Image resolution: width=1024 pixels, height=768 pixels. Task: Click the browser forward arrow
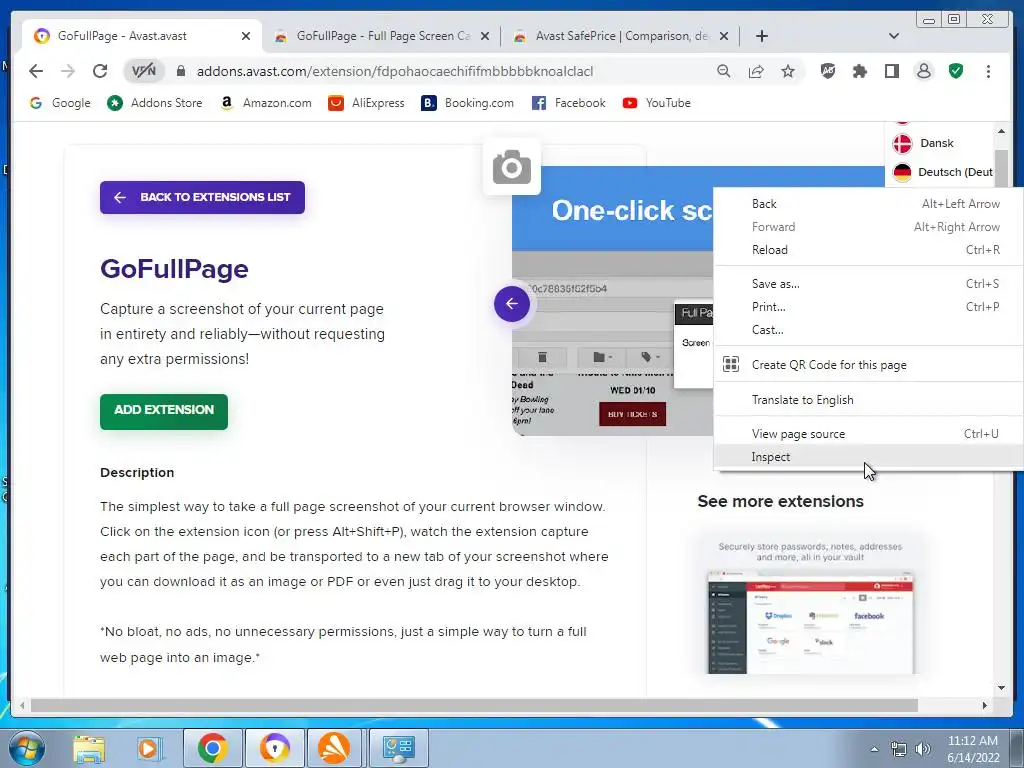[x=68, y=71]
